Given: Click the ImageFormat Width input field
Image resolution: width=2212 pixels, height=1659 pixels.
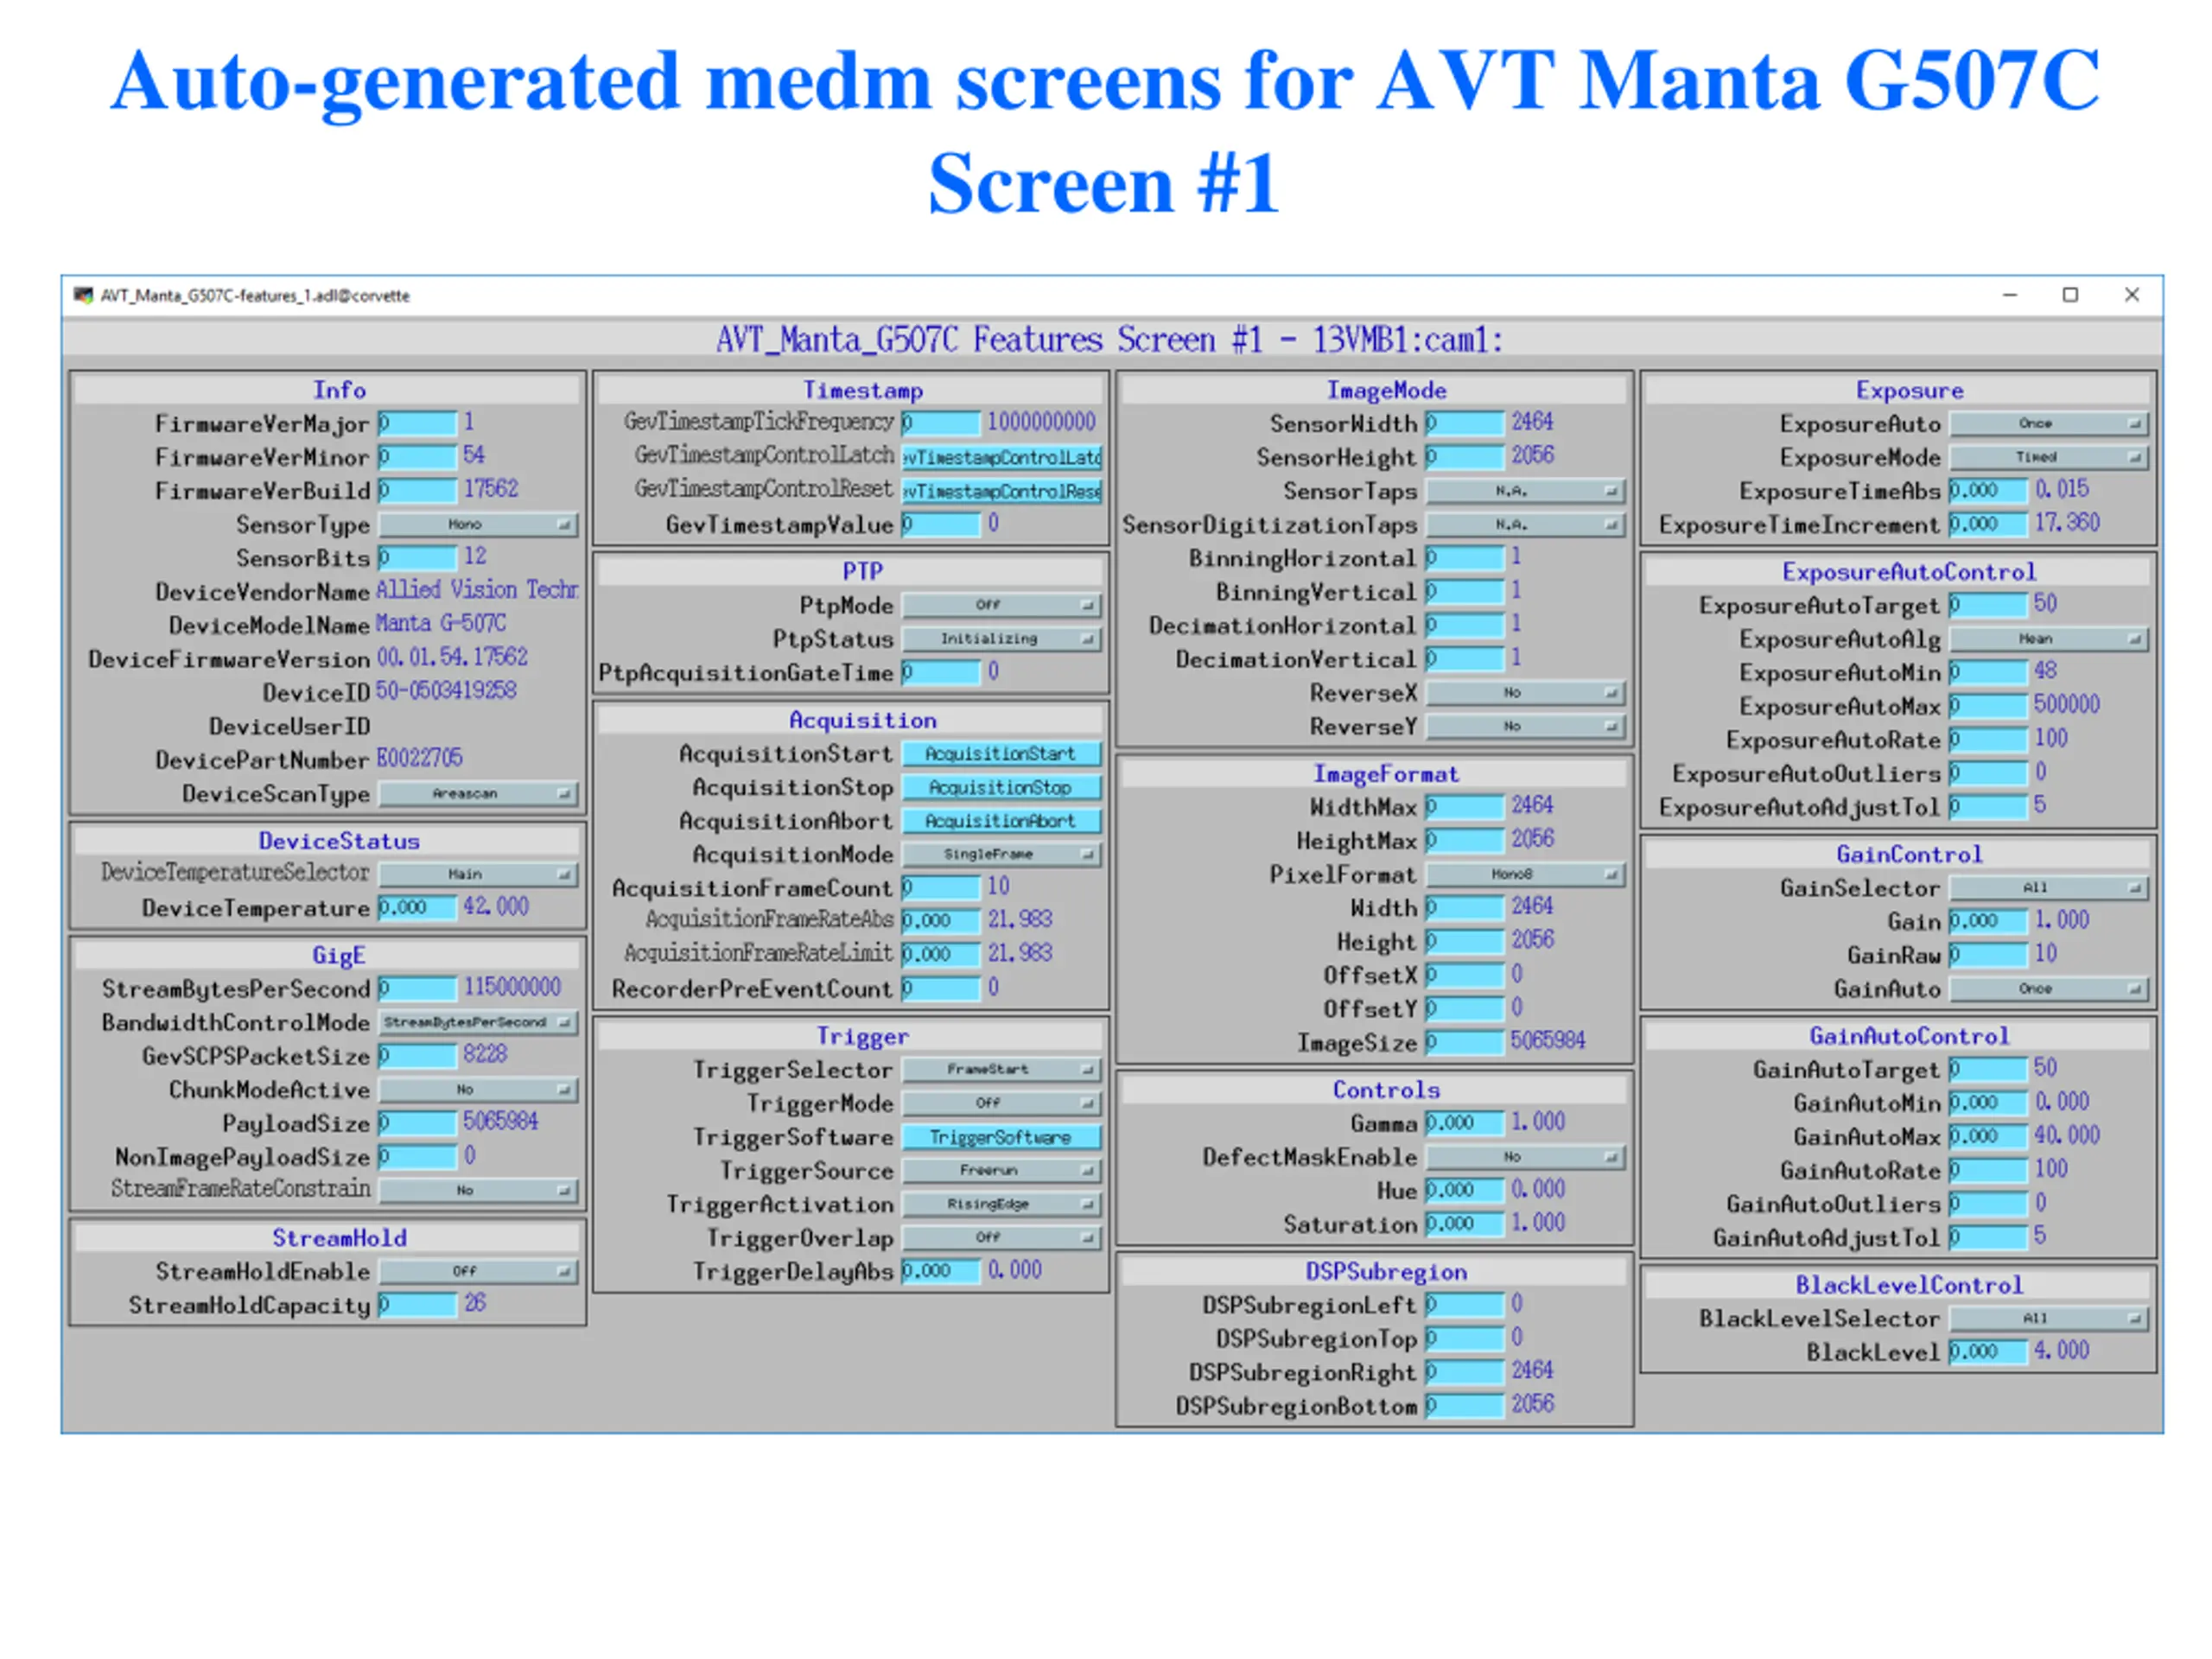Looking at the screenshot, I should click(x=1465, y=908).
